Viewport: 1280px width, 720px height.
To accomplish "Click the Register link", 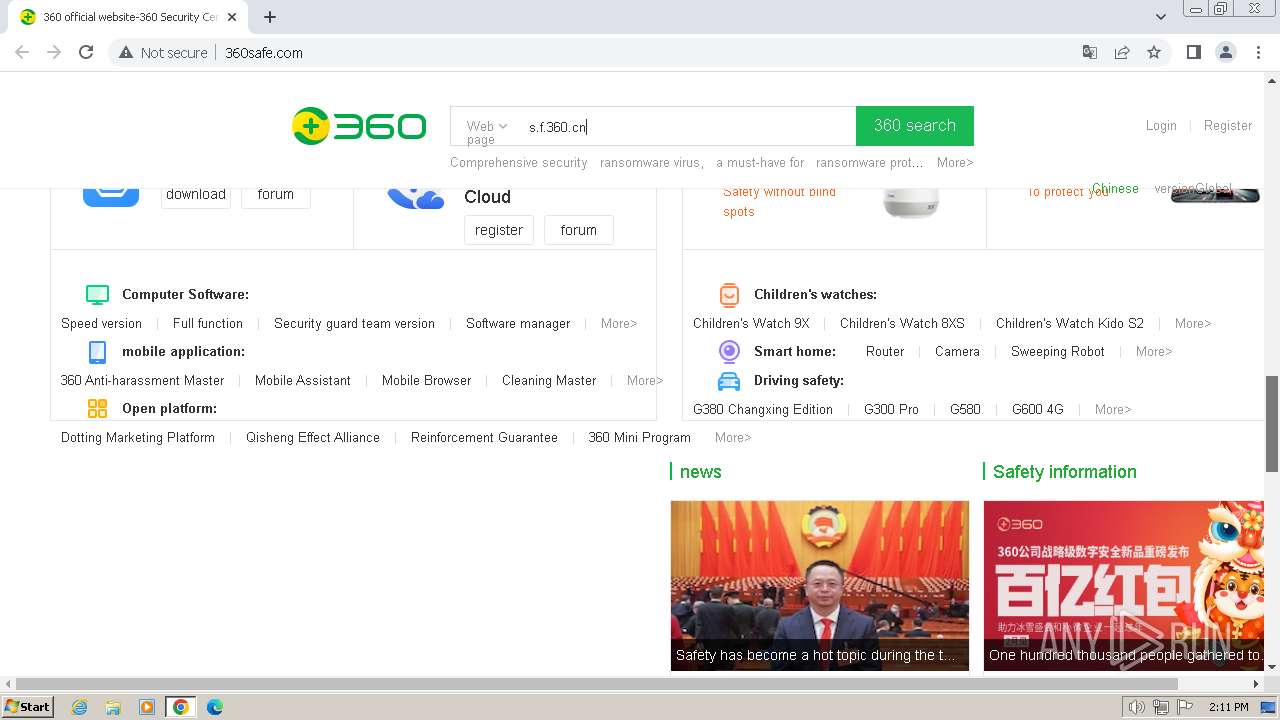I will tap(1228, 125).
